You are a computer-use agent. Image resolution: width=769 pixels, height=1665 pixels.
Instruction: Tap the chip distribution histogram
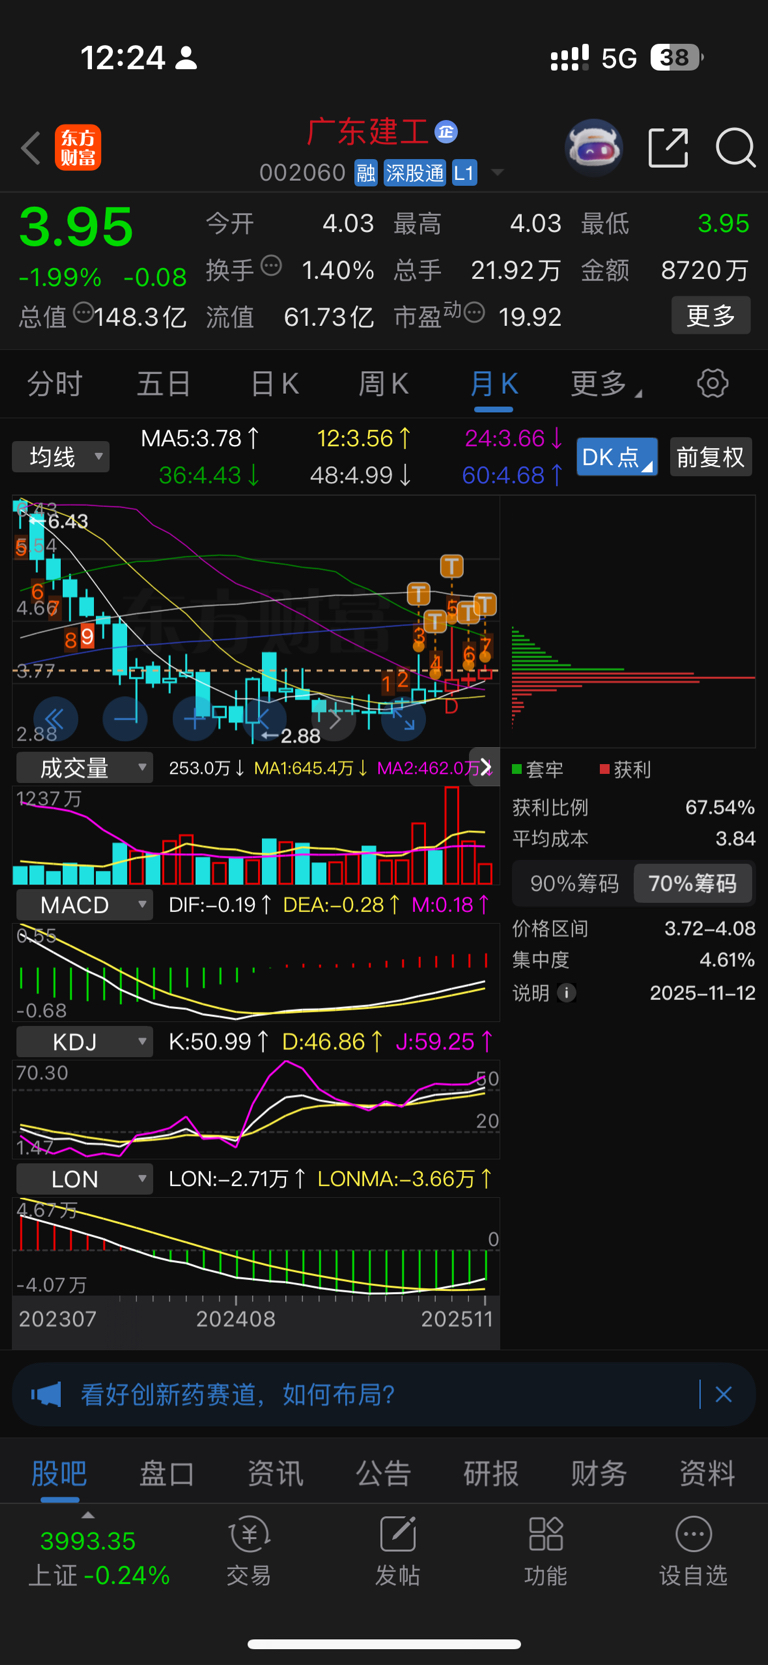[x=632, y=678]
